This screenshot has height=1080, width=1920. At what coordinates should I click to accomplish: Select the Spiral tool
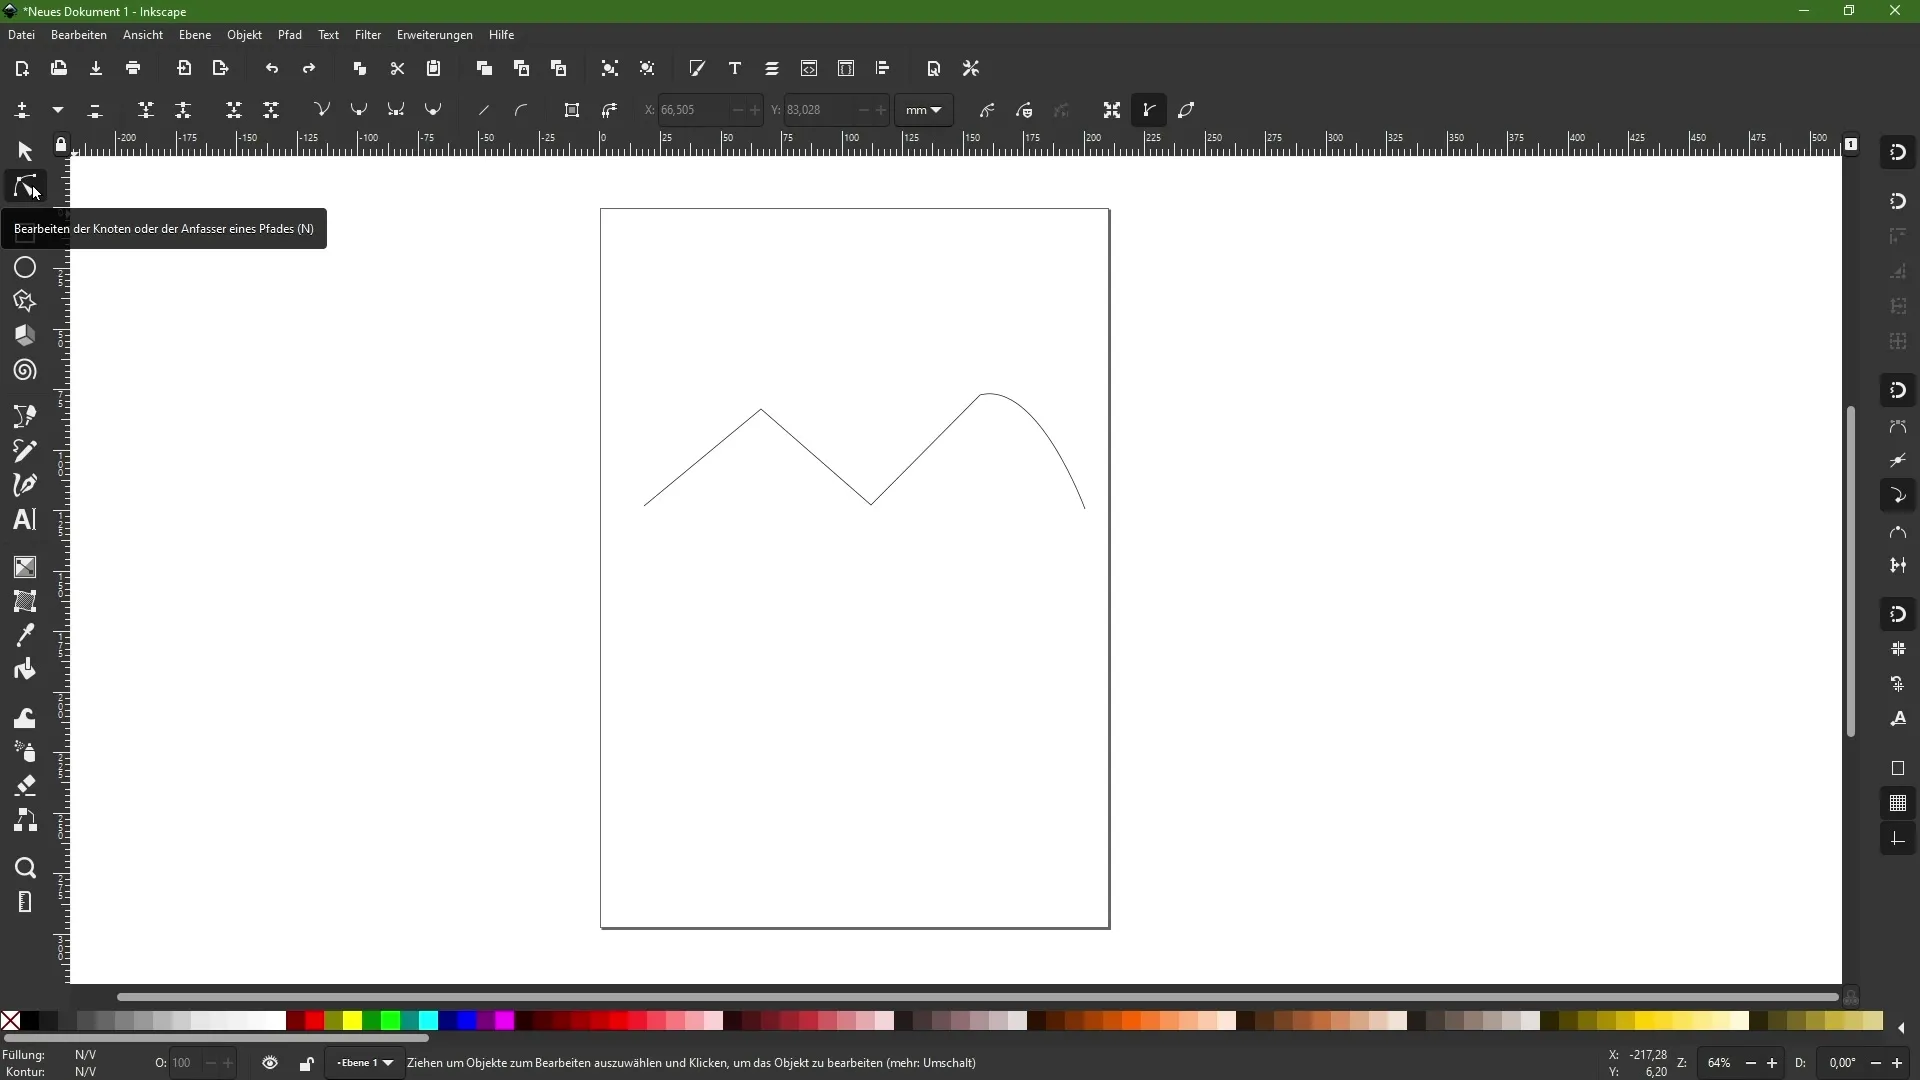25,371
